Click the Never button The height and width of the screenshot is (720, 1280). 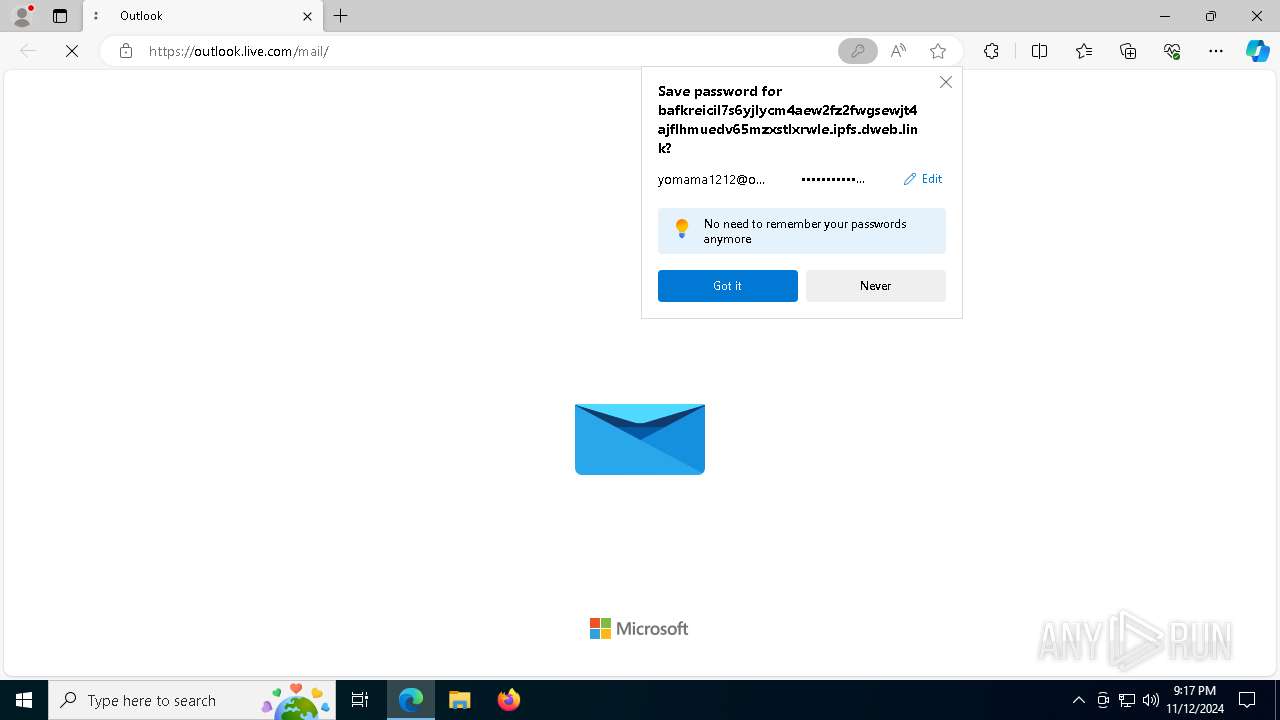876,286
